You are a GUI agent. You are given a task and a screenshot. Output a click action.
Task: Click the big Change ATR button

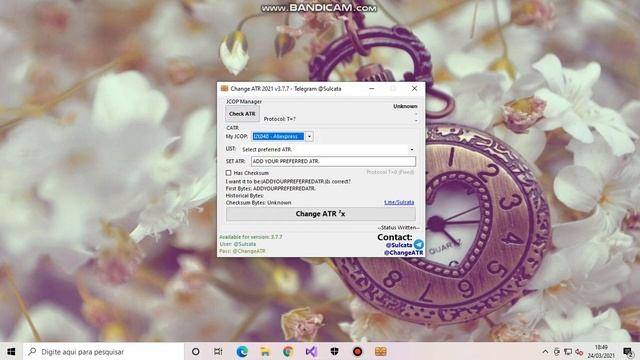321,214
